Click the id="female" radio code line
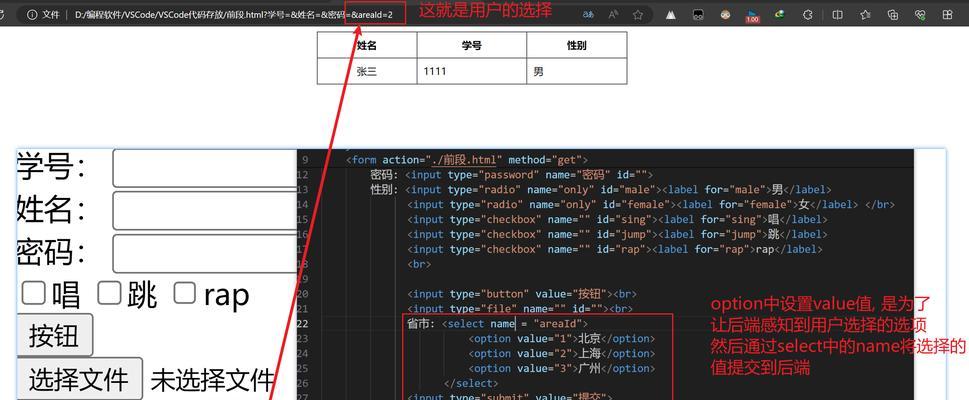Image resolution: width=969 pixels, height=400 pixels. click(651, 205)
